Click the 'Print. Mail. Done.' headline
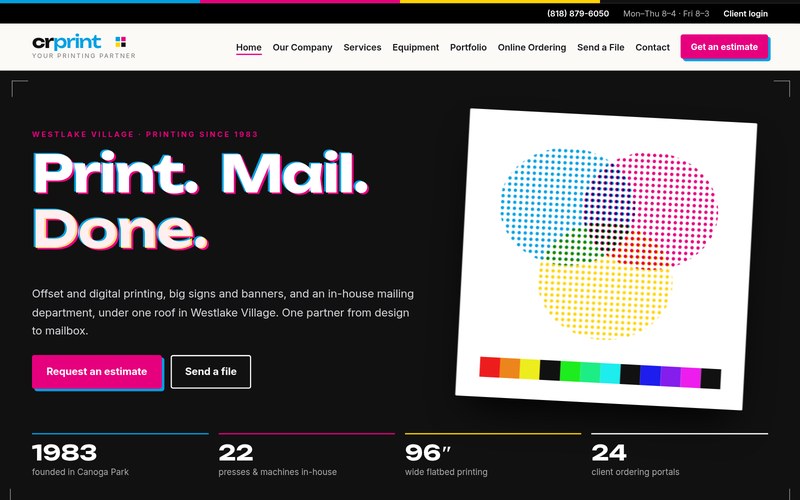The width and height of the screenshot is (800, 500). pyautogui.click(x=200, y=200)
